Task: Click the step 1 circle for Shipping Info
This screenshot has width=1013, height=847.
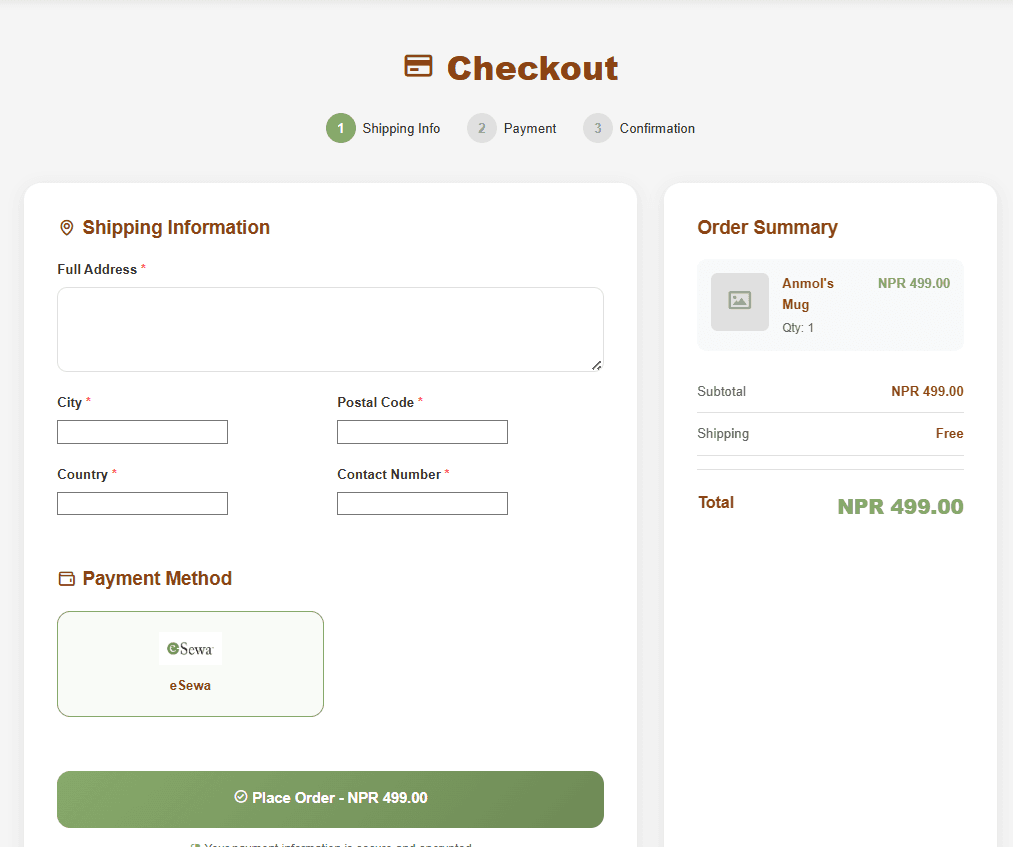Action: coord(340,128)
